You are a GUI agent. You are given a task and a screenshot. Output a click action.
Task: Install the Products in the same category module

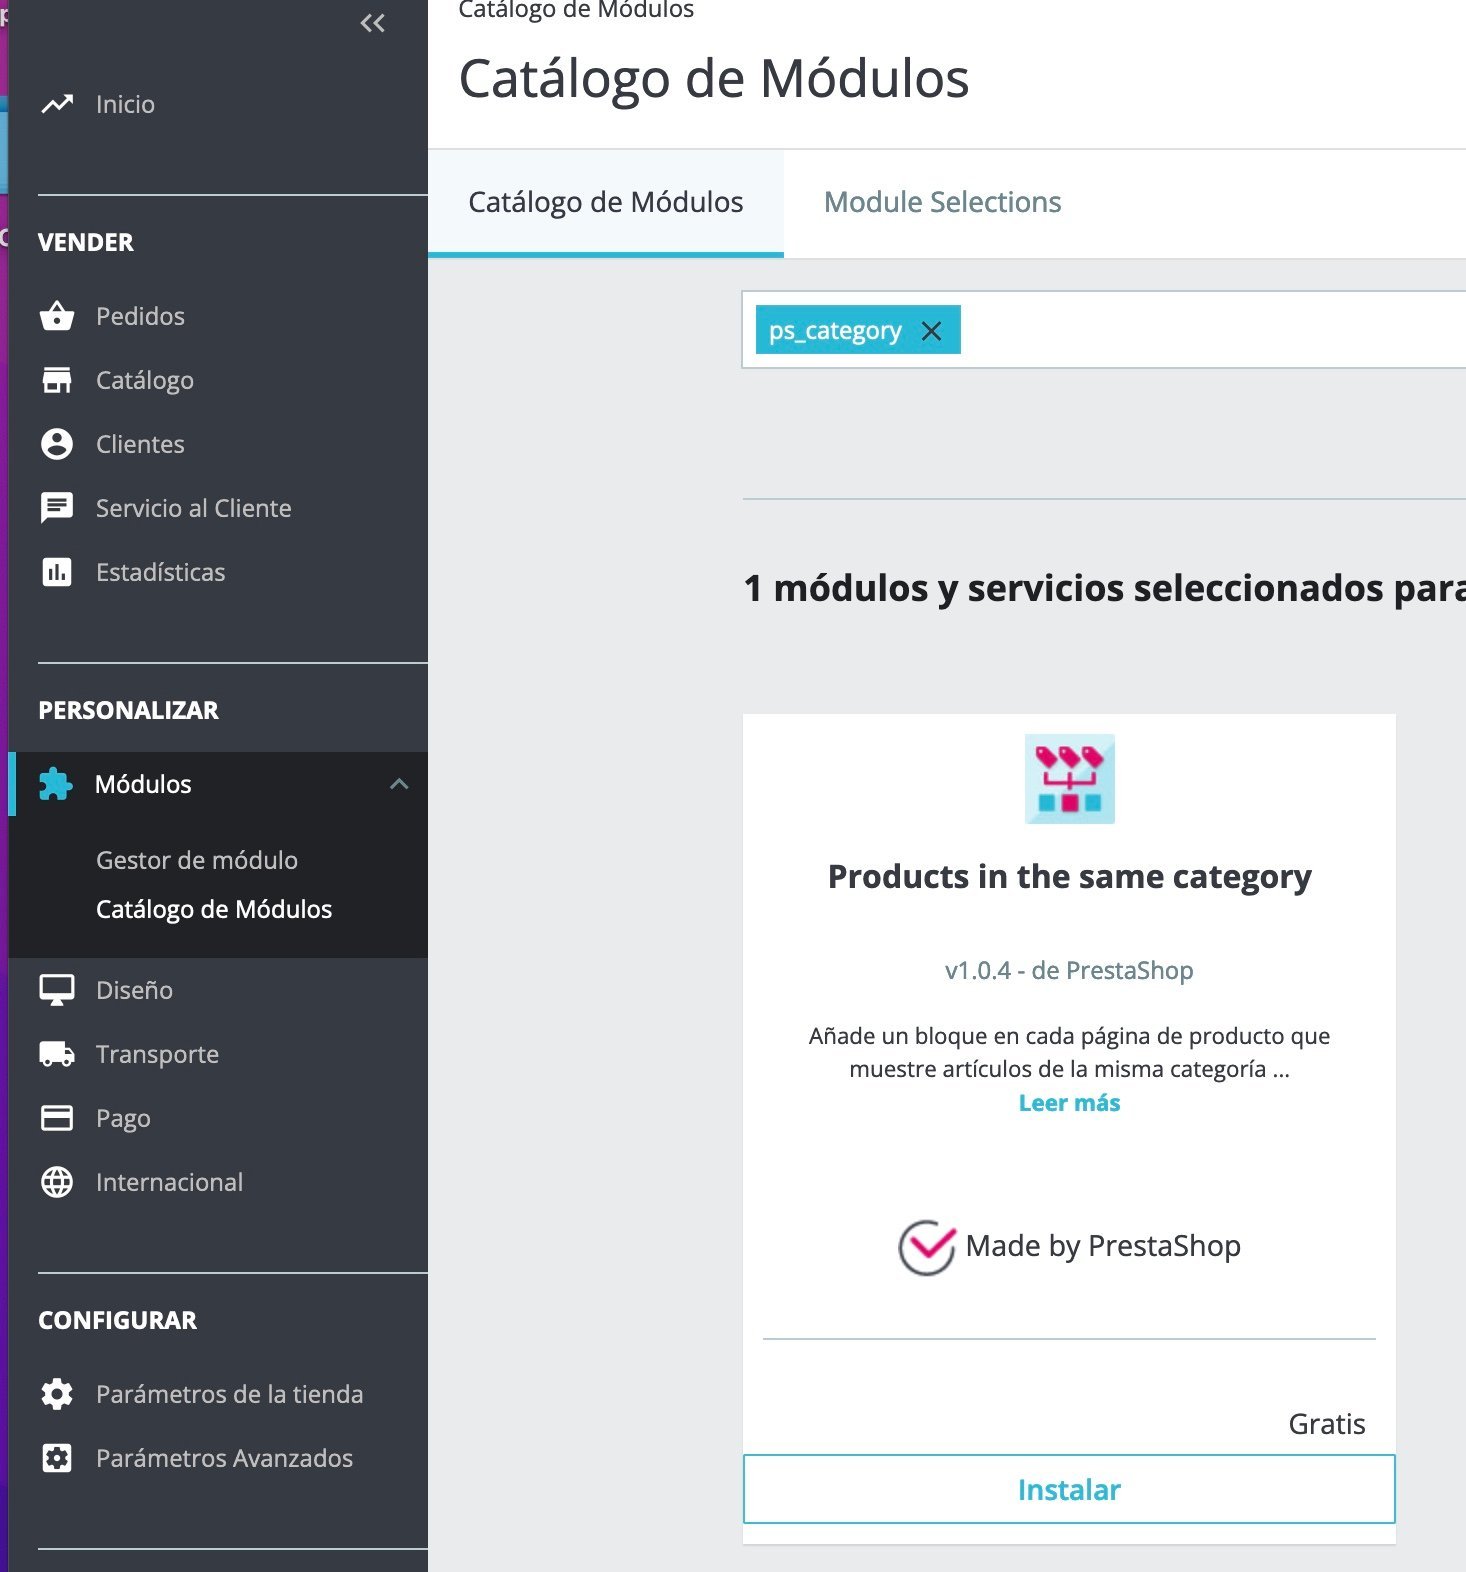(x=1068, y=1490)
